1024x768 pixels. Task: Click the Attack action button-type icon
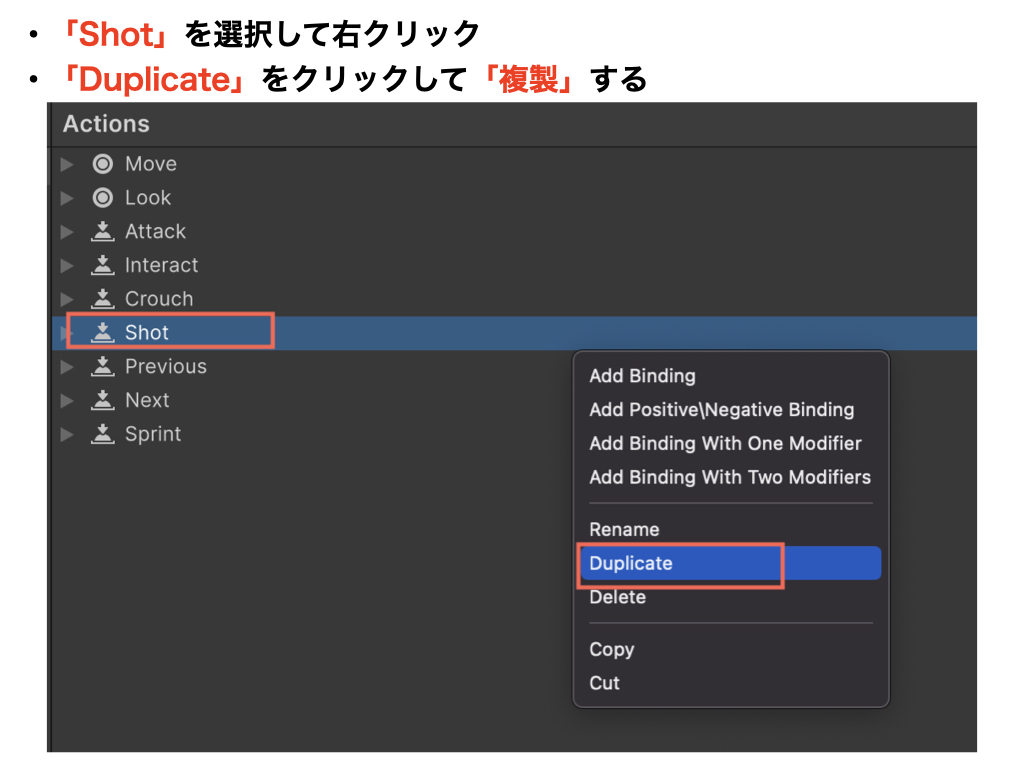click(102, 232)
